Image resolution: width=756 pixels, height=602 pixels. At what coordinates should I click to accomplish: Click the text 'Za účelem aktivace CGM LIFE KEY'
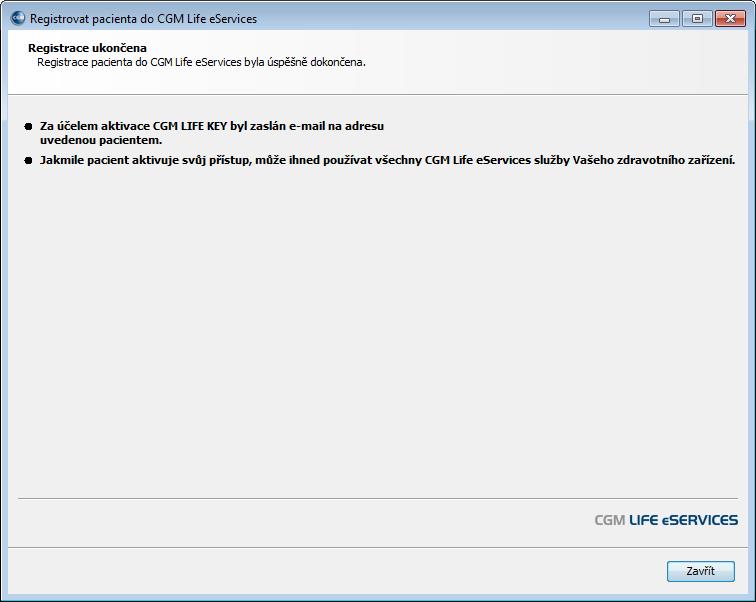point(134,126)
